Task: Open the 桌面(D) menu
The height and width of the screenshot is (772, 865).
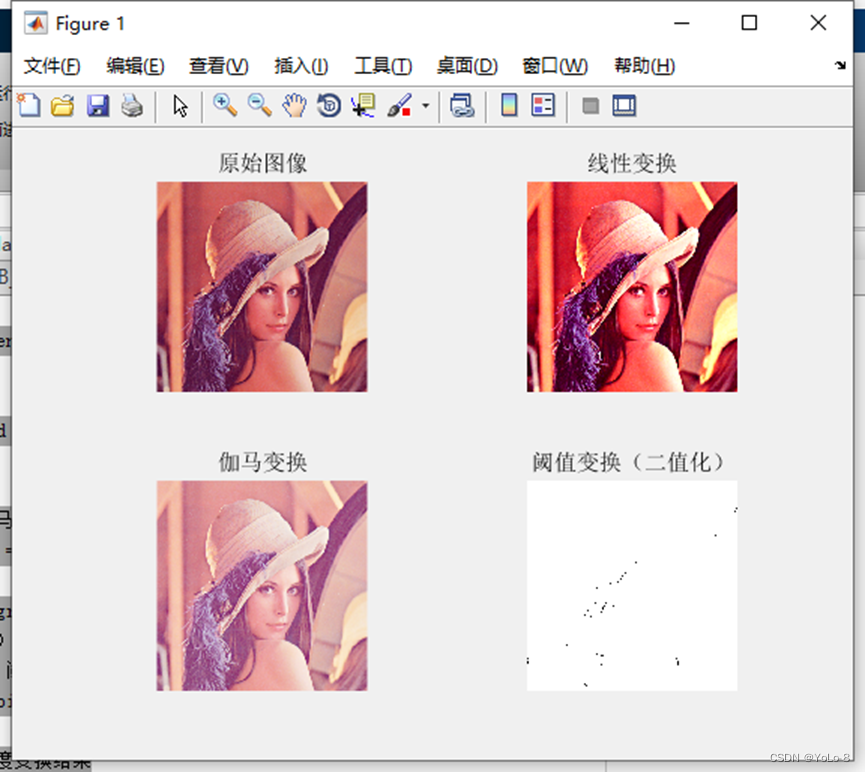Action: tap(467, 66)
